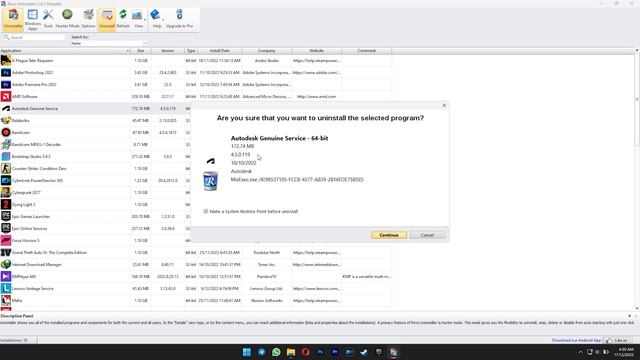
Task: Click the Continue button in dialog
Action: pos(389,235)
